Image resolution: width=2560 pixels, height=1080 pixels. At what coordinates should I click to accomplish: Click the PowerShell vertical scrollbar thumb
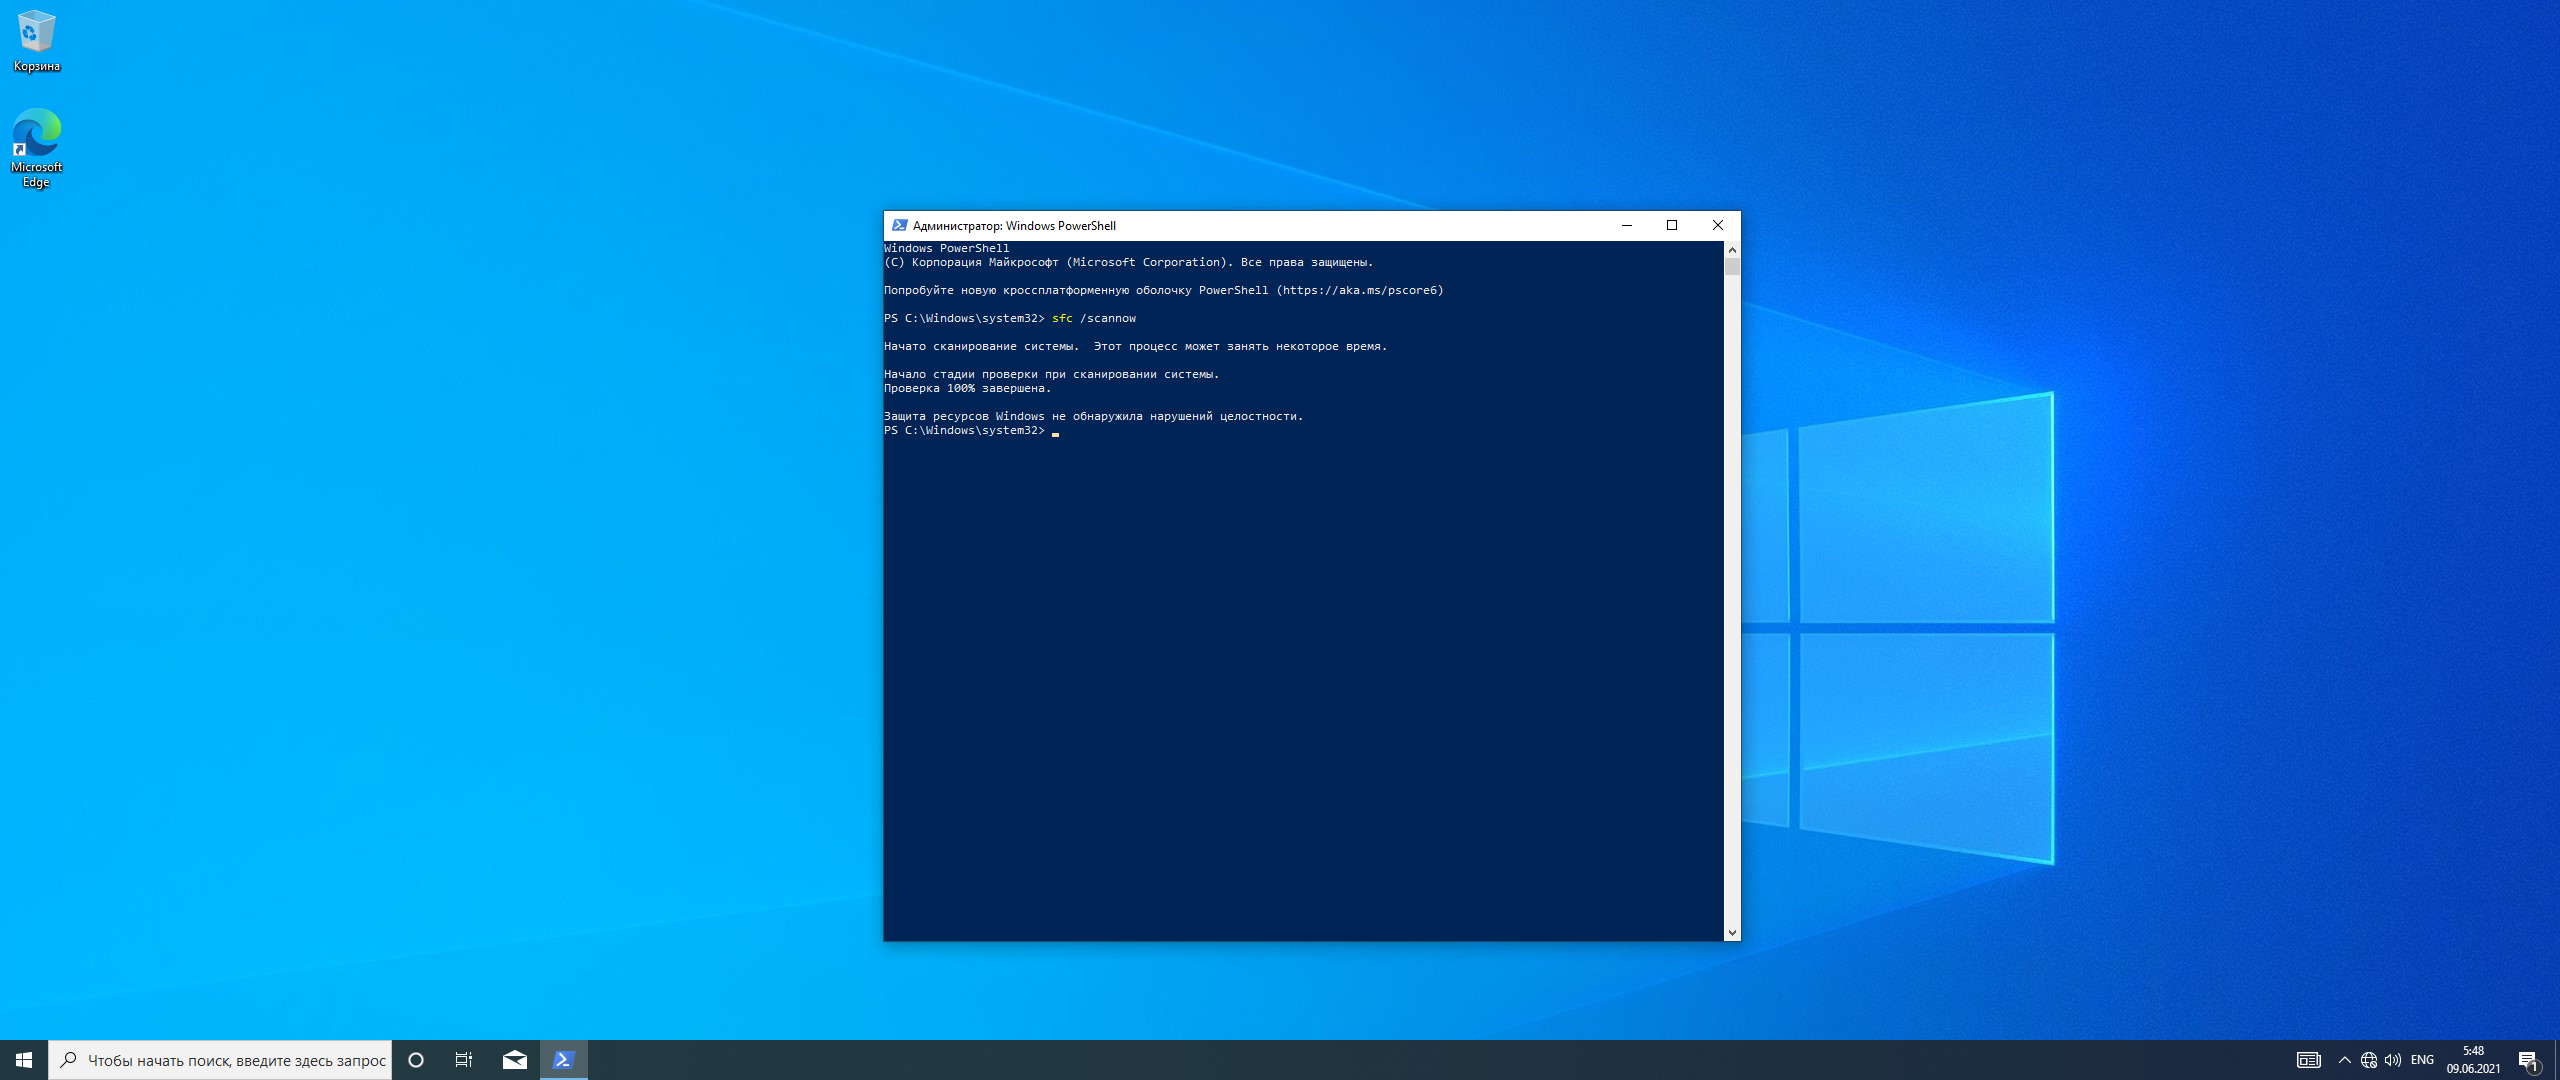point(1732,266)
